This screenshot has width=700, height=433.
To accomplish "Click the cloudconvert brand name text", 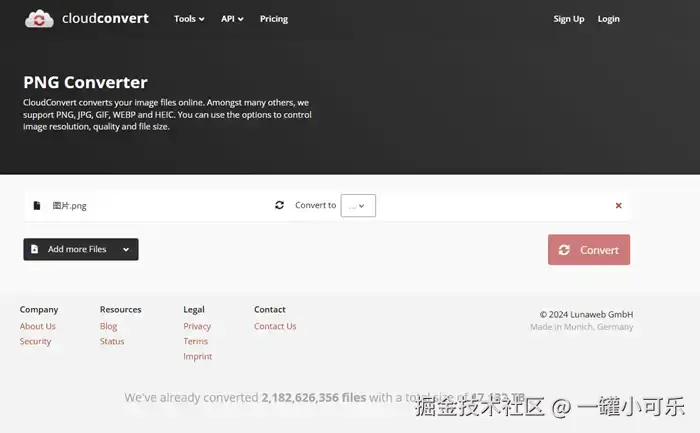I will pyautogui.click(x=105, y=18).
